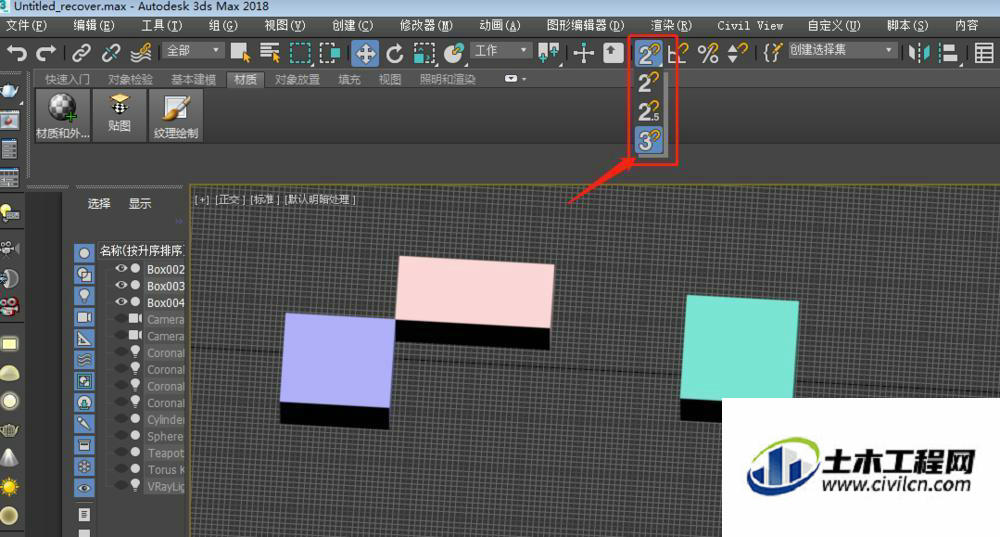This screenshot has width=1000, height=537.
Task: Unhide the Sphere object via its eye
Action: (x=121, y=436)
